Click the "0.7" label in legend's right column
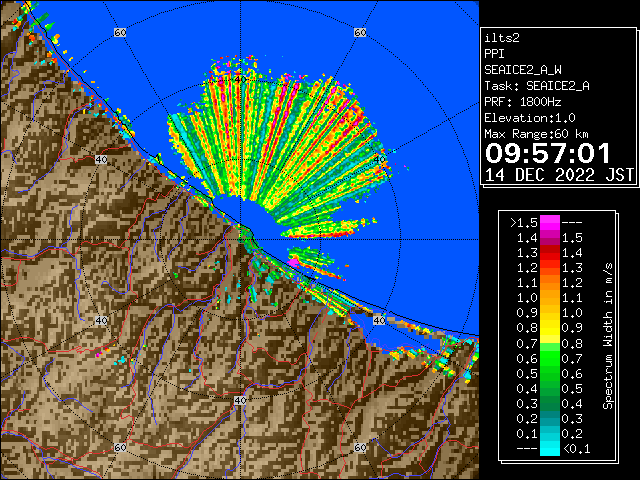This screenshot has height=480, width=640. tap(572, 358)
